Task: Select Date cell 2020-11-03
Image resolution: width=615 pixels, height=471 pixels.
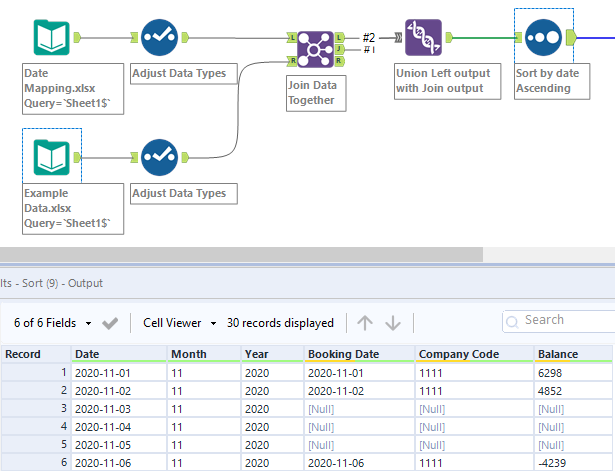Action: pyautogui.click(x=119, y=409)
